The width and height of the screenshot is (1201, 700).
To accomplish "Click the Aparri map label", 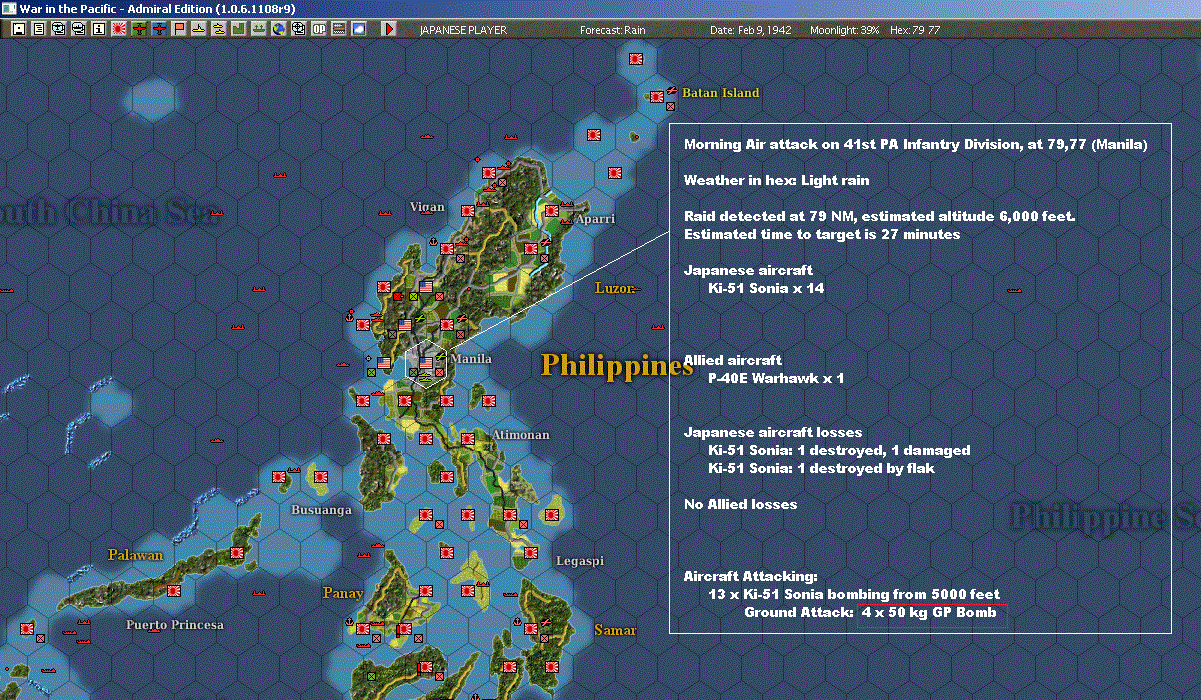I will click(x=595, y=218).
